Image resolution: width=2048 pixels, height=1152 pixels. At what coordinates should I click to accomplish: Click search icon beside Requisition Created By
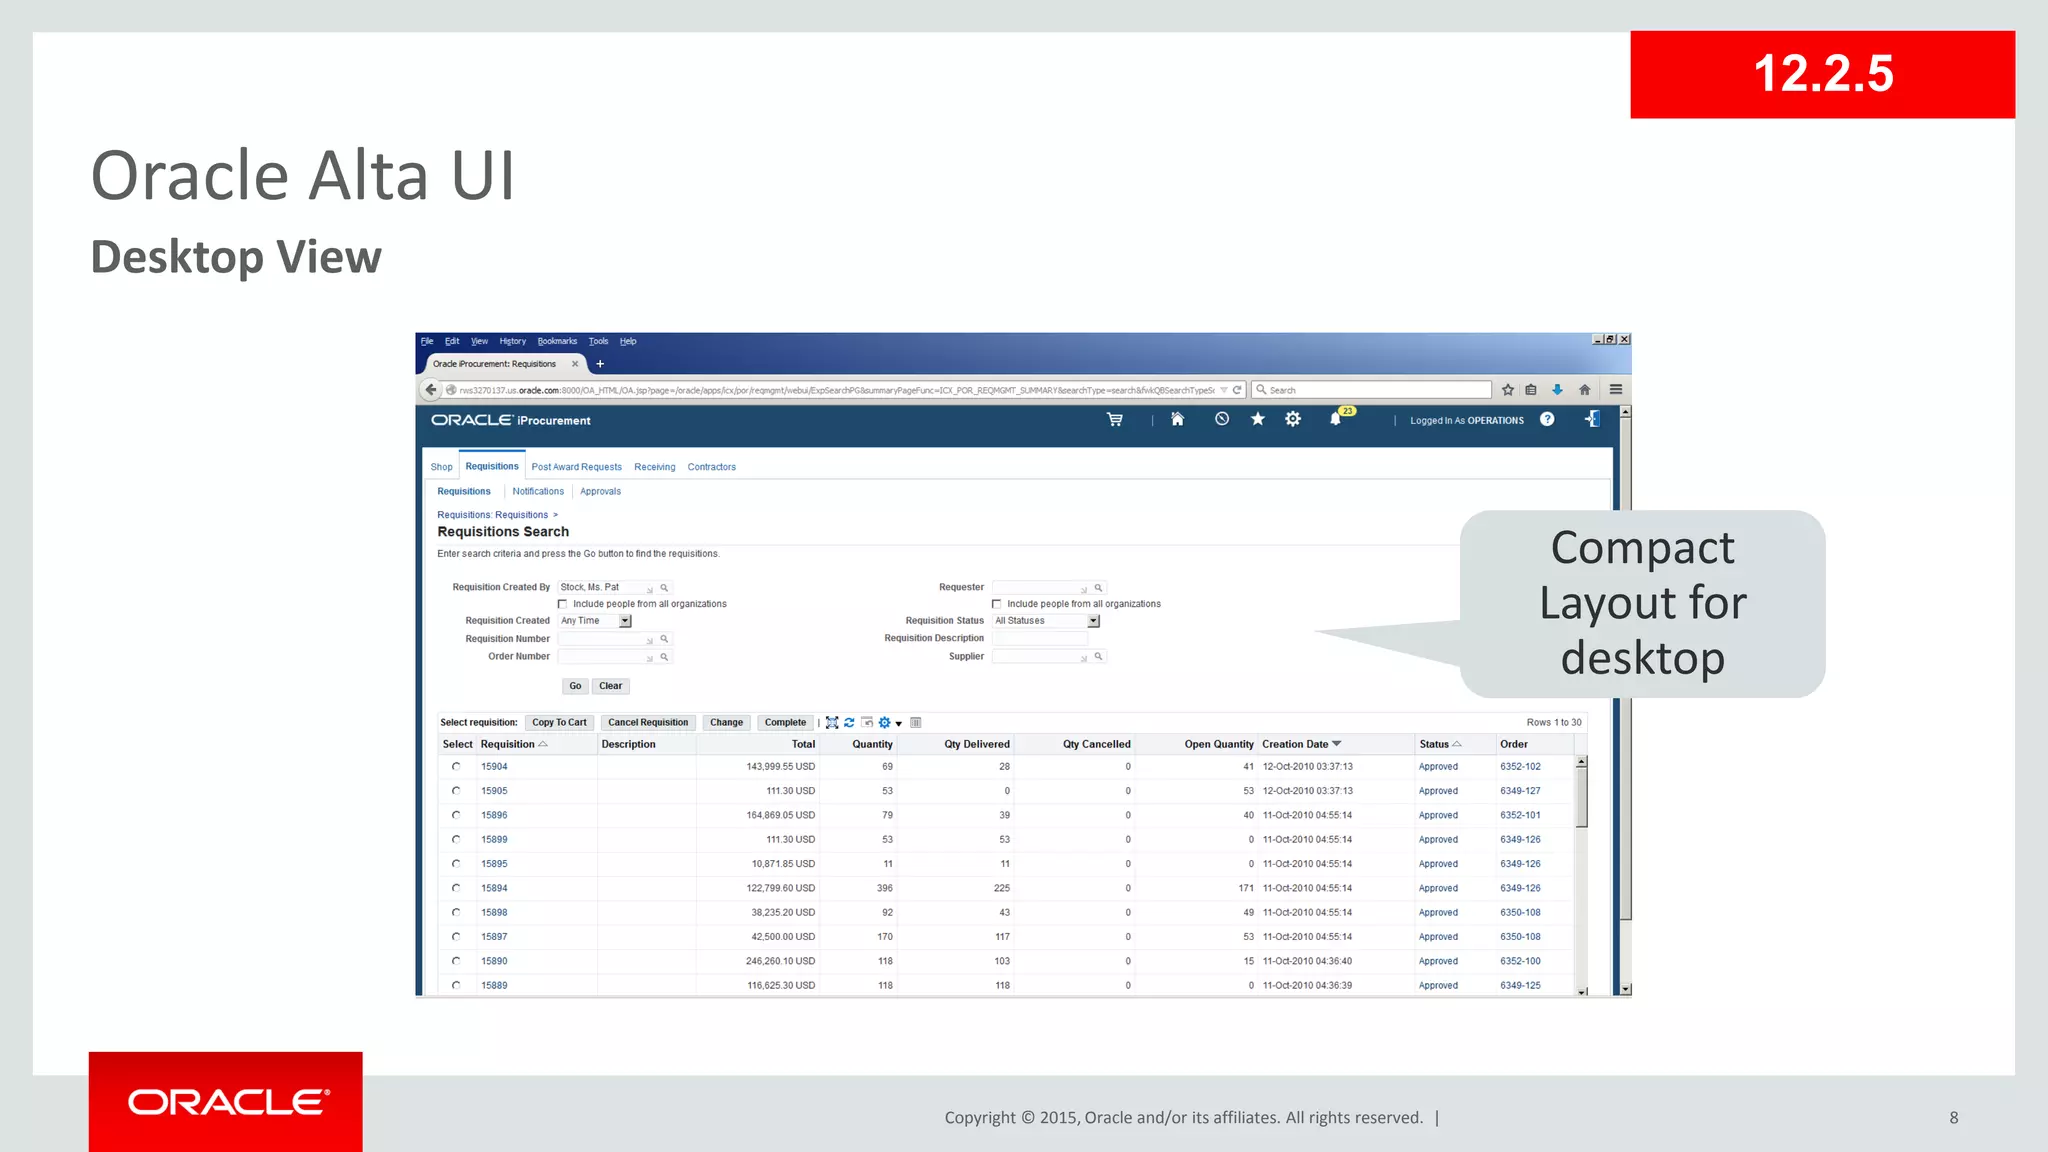664,588
